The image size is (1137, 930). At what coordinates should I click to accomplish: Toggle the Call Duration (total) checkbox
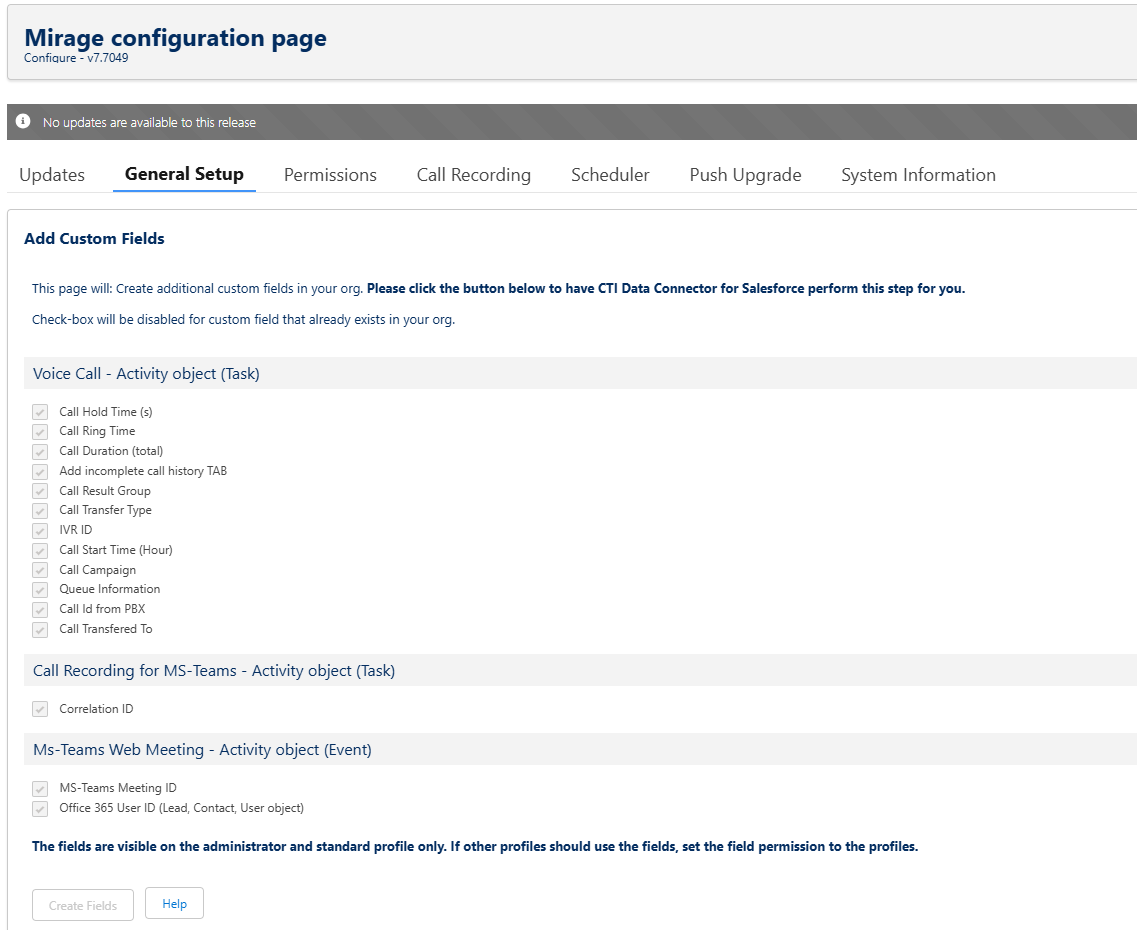[40, 451]
